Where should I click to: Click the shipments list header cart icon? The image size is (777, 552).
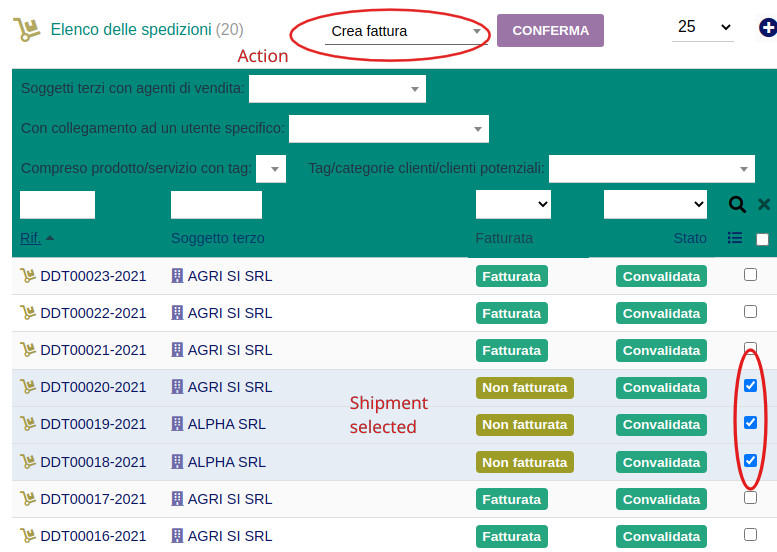(x=26, y=30)
